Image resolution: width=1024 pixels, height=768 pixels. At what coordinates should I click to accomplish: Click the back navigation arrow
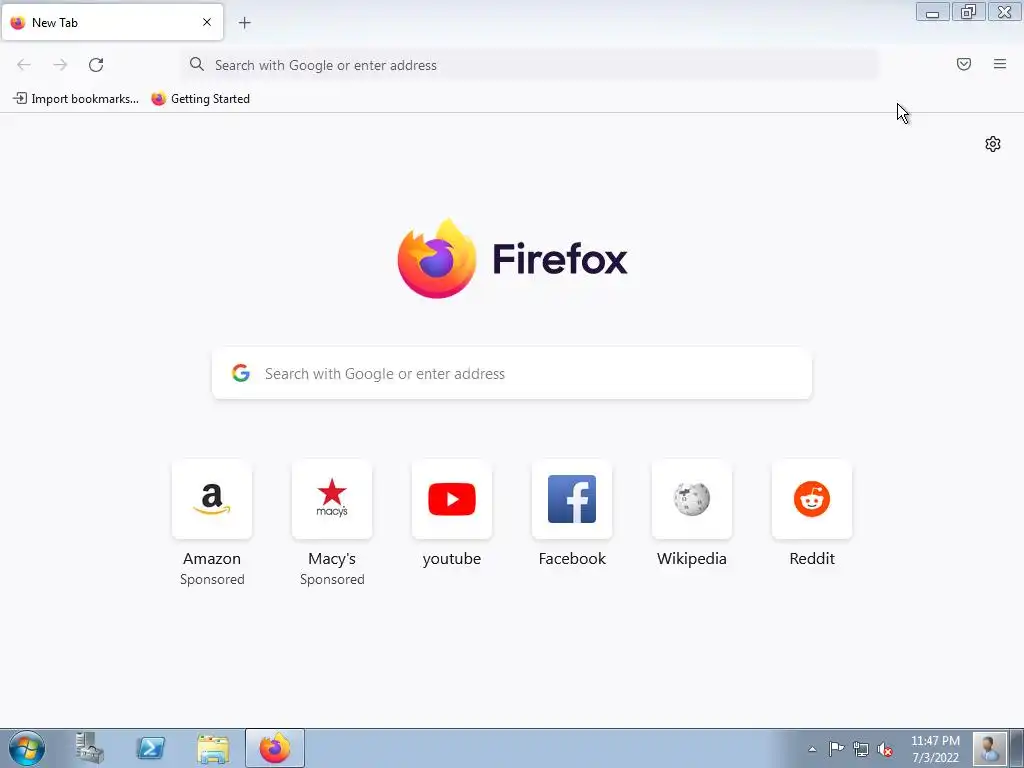pos(24,65)
